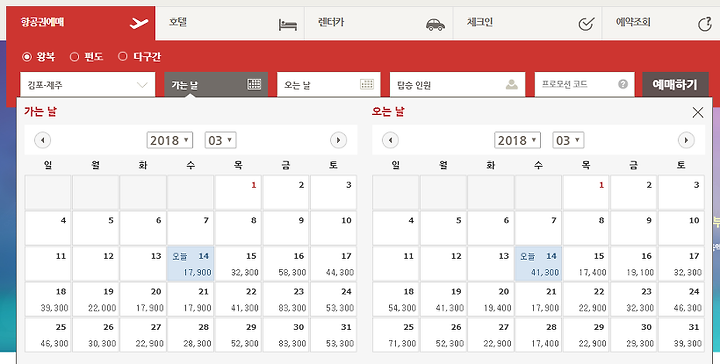This screenshot has height=364, width=720.
Task: Open the 김포-제주 route dropdown
Action: 88,84
